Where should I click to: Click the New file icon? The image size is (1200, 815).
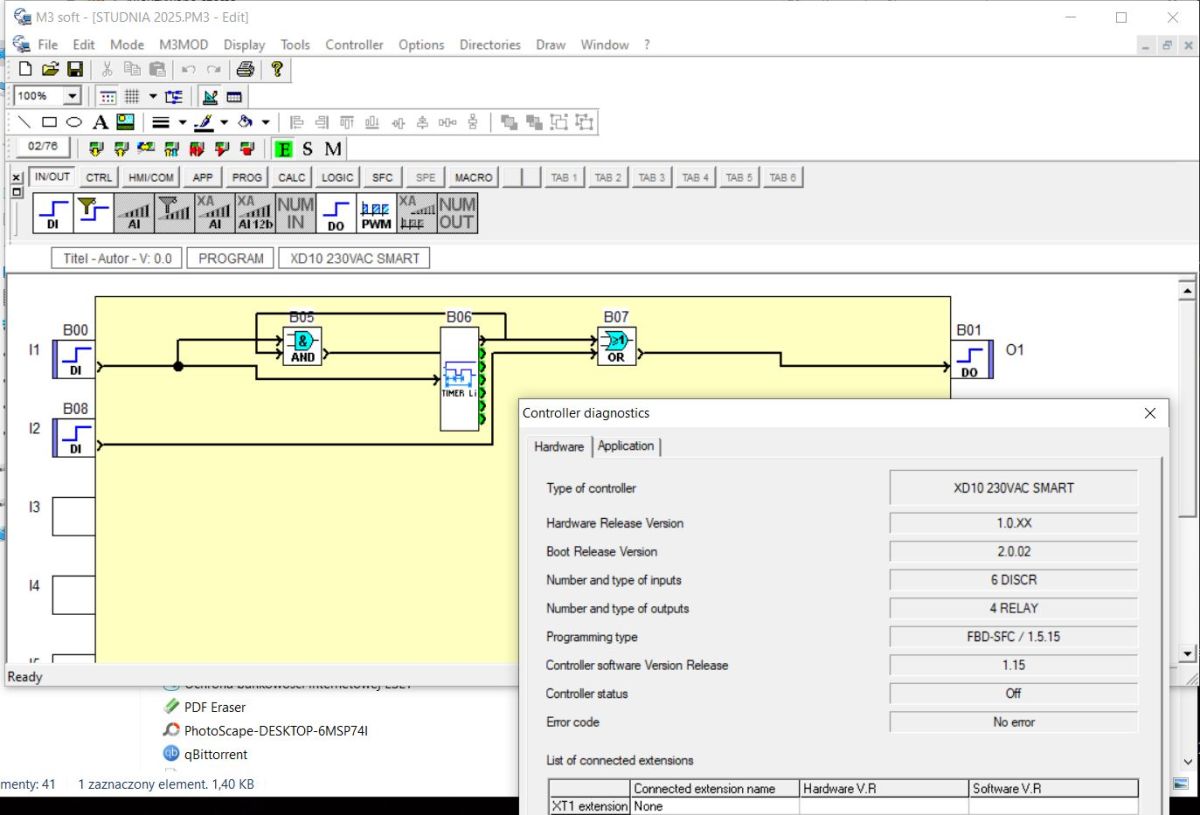[x=25, y=69]
